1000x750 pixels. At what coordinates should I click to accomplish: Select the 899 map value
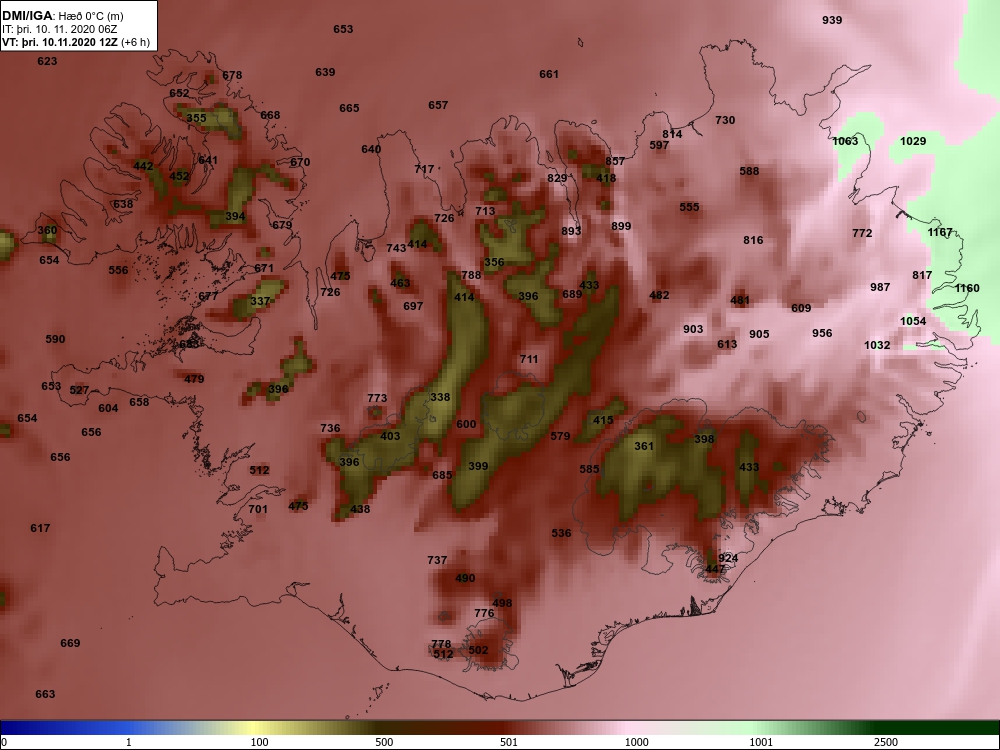click(621, 226)
